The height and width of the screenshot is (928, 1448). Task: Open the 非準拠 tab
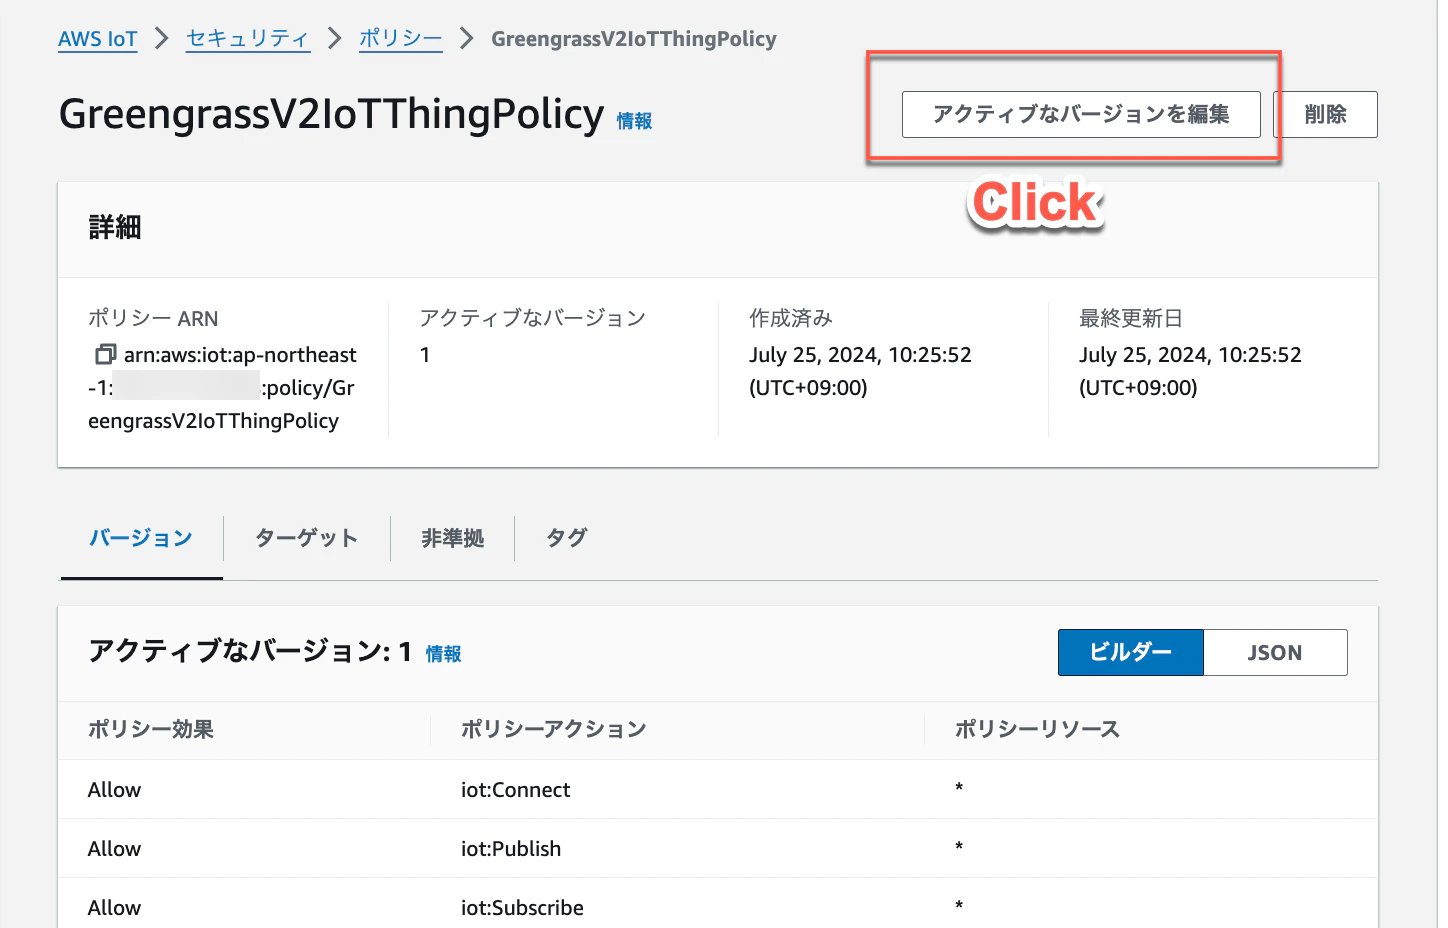click(452, 538)
